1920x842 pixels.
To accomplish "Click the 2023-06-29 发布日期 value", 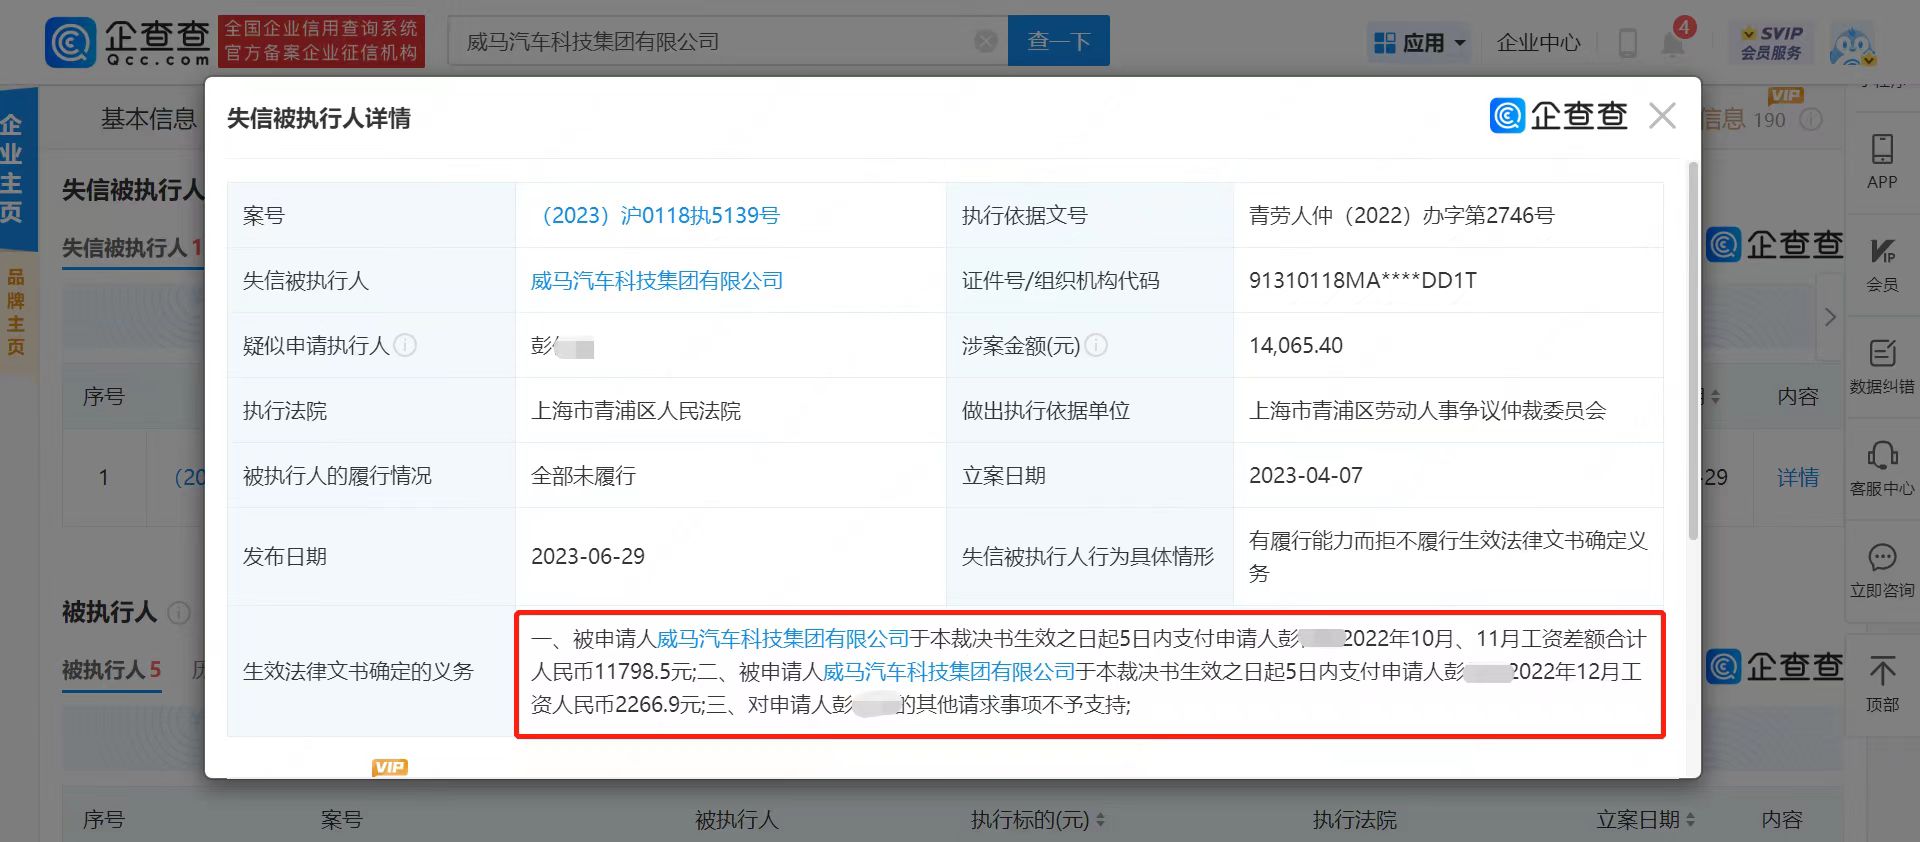I will [588, 556].
